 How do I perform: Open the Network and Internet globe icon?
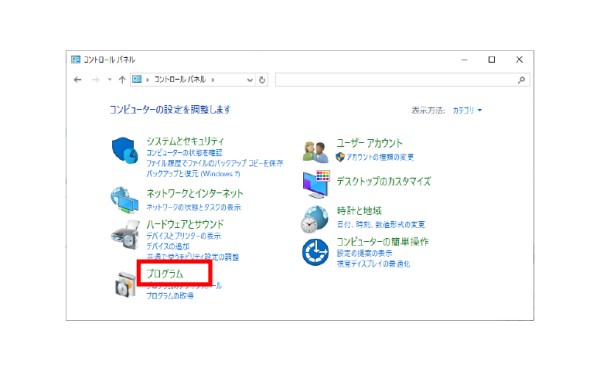pyautogui.click(x=125, y=200)
